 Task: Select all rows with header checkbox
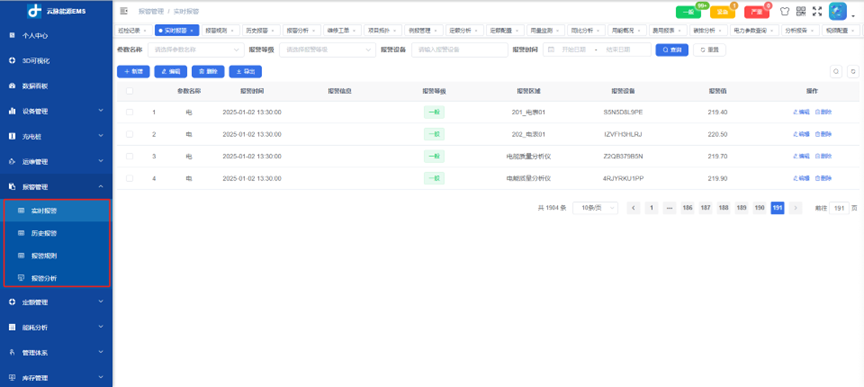(129, 91)
